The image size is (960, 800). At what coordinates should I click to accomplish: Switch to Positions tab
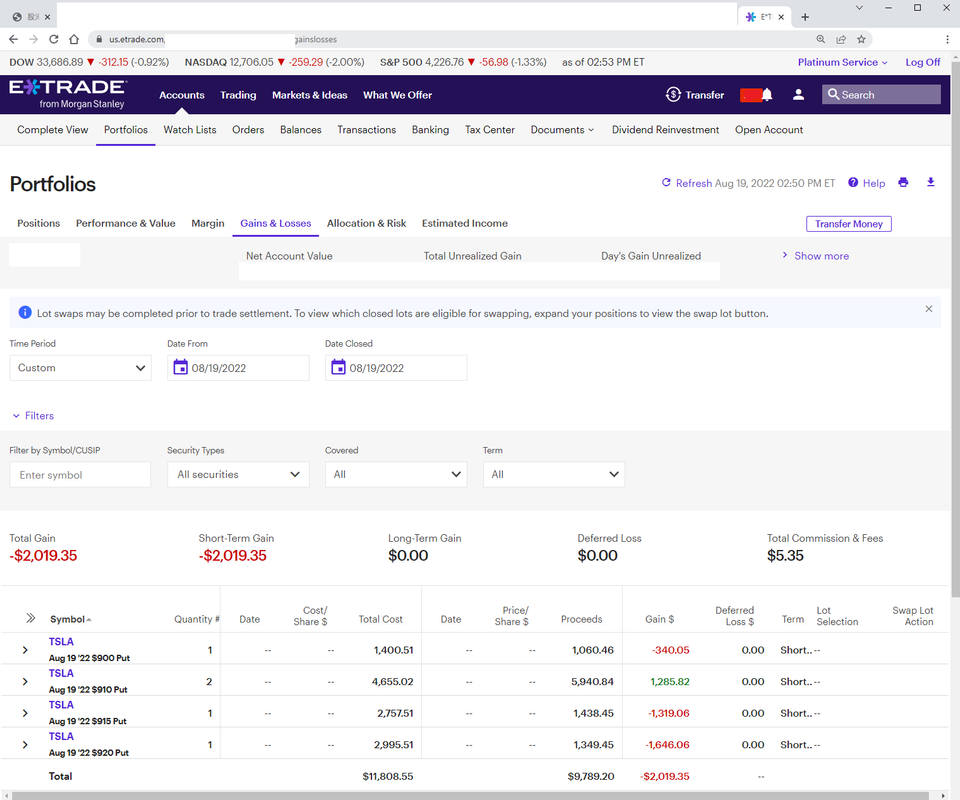click(x=39, y=223)
